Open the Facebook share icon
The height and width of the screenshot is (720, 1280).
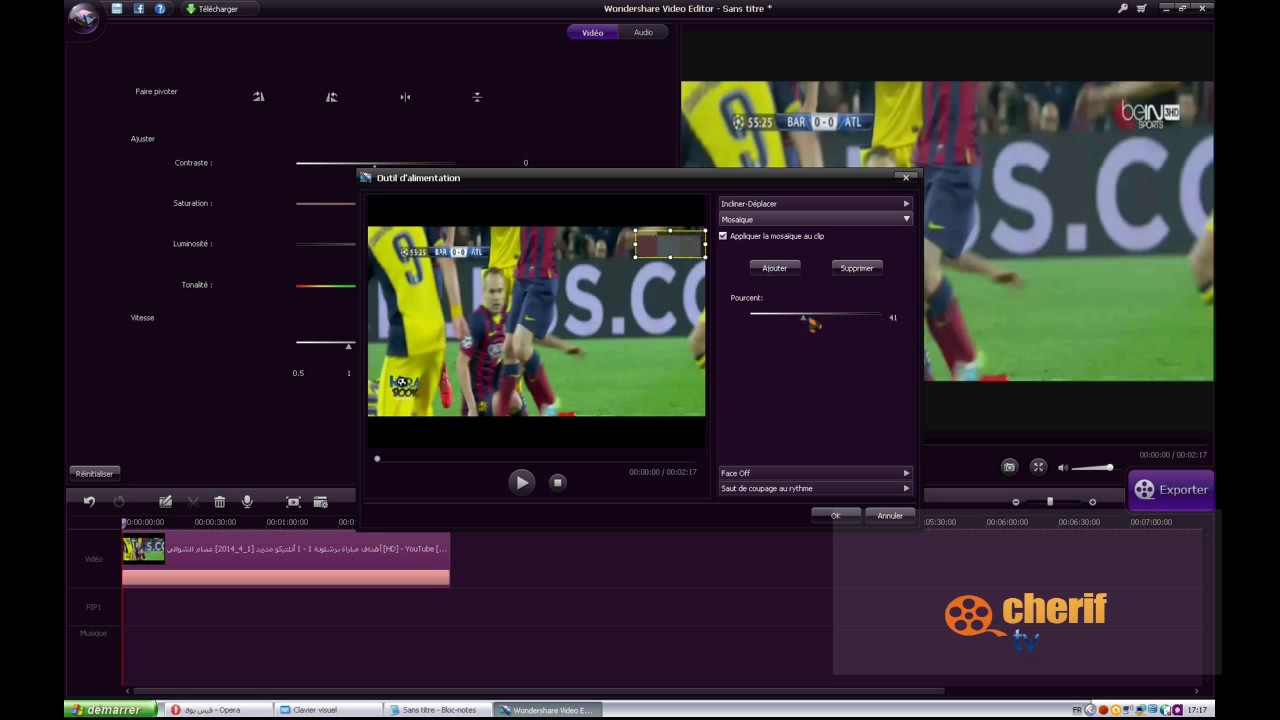[138, 9]
